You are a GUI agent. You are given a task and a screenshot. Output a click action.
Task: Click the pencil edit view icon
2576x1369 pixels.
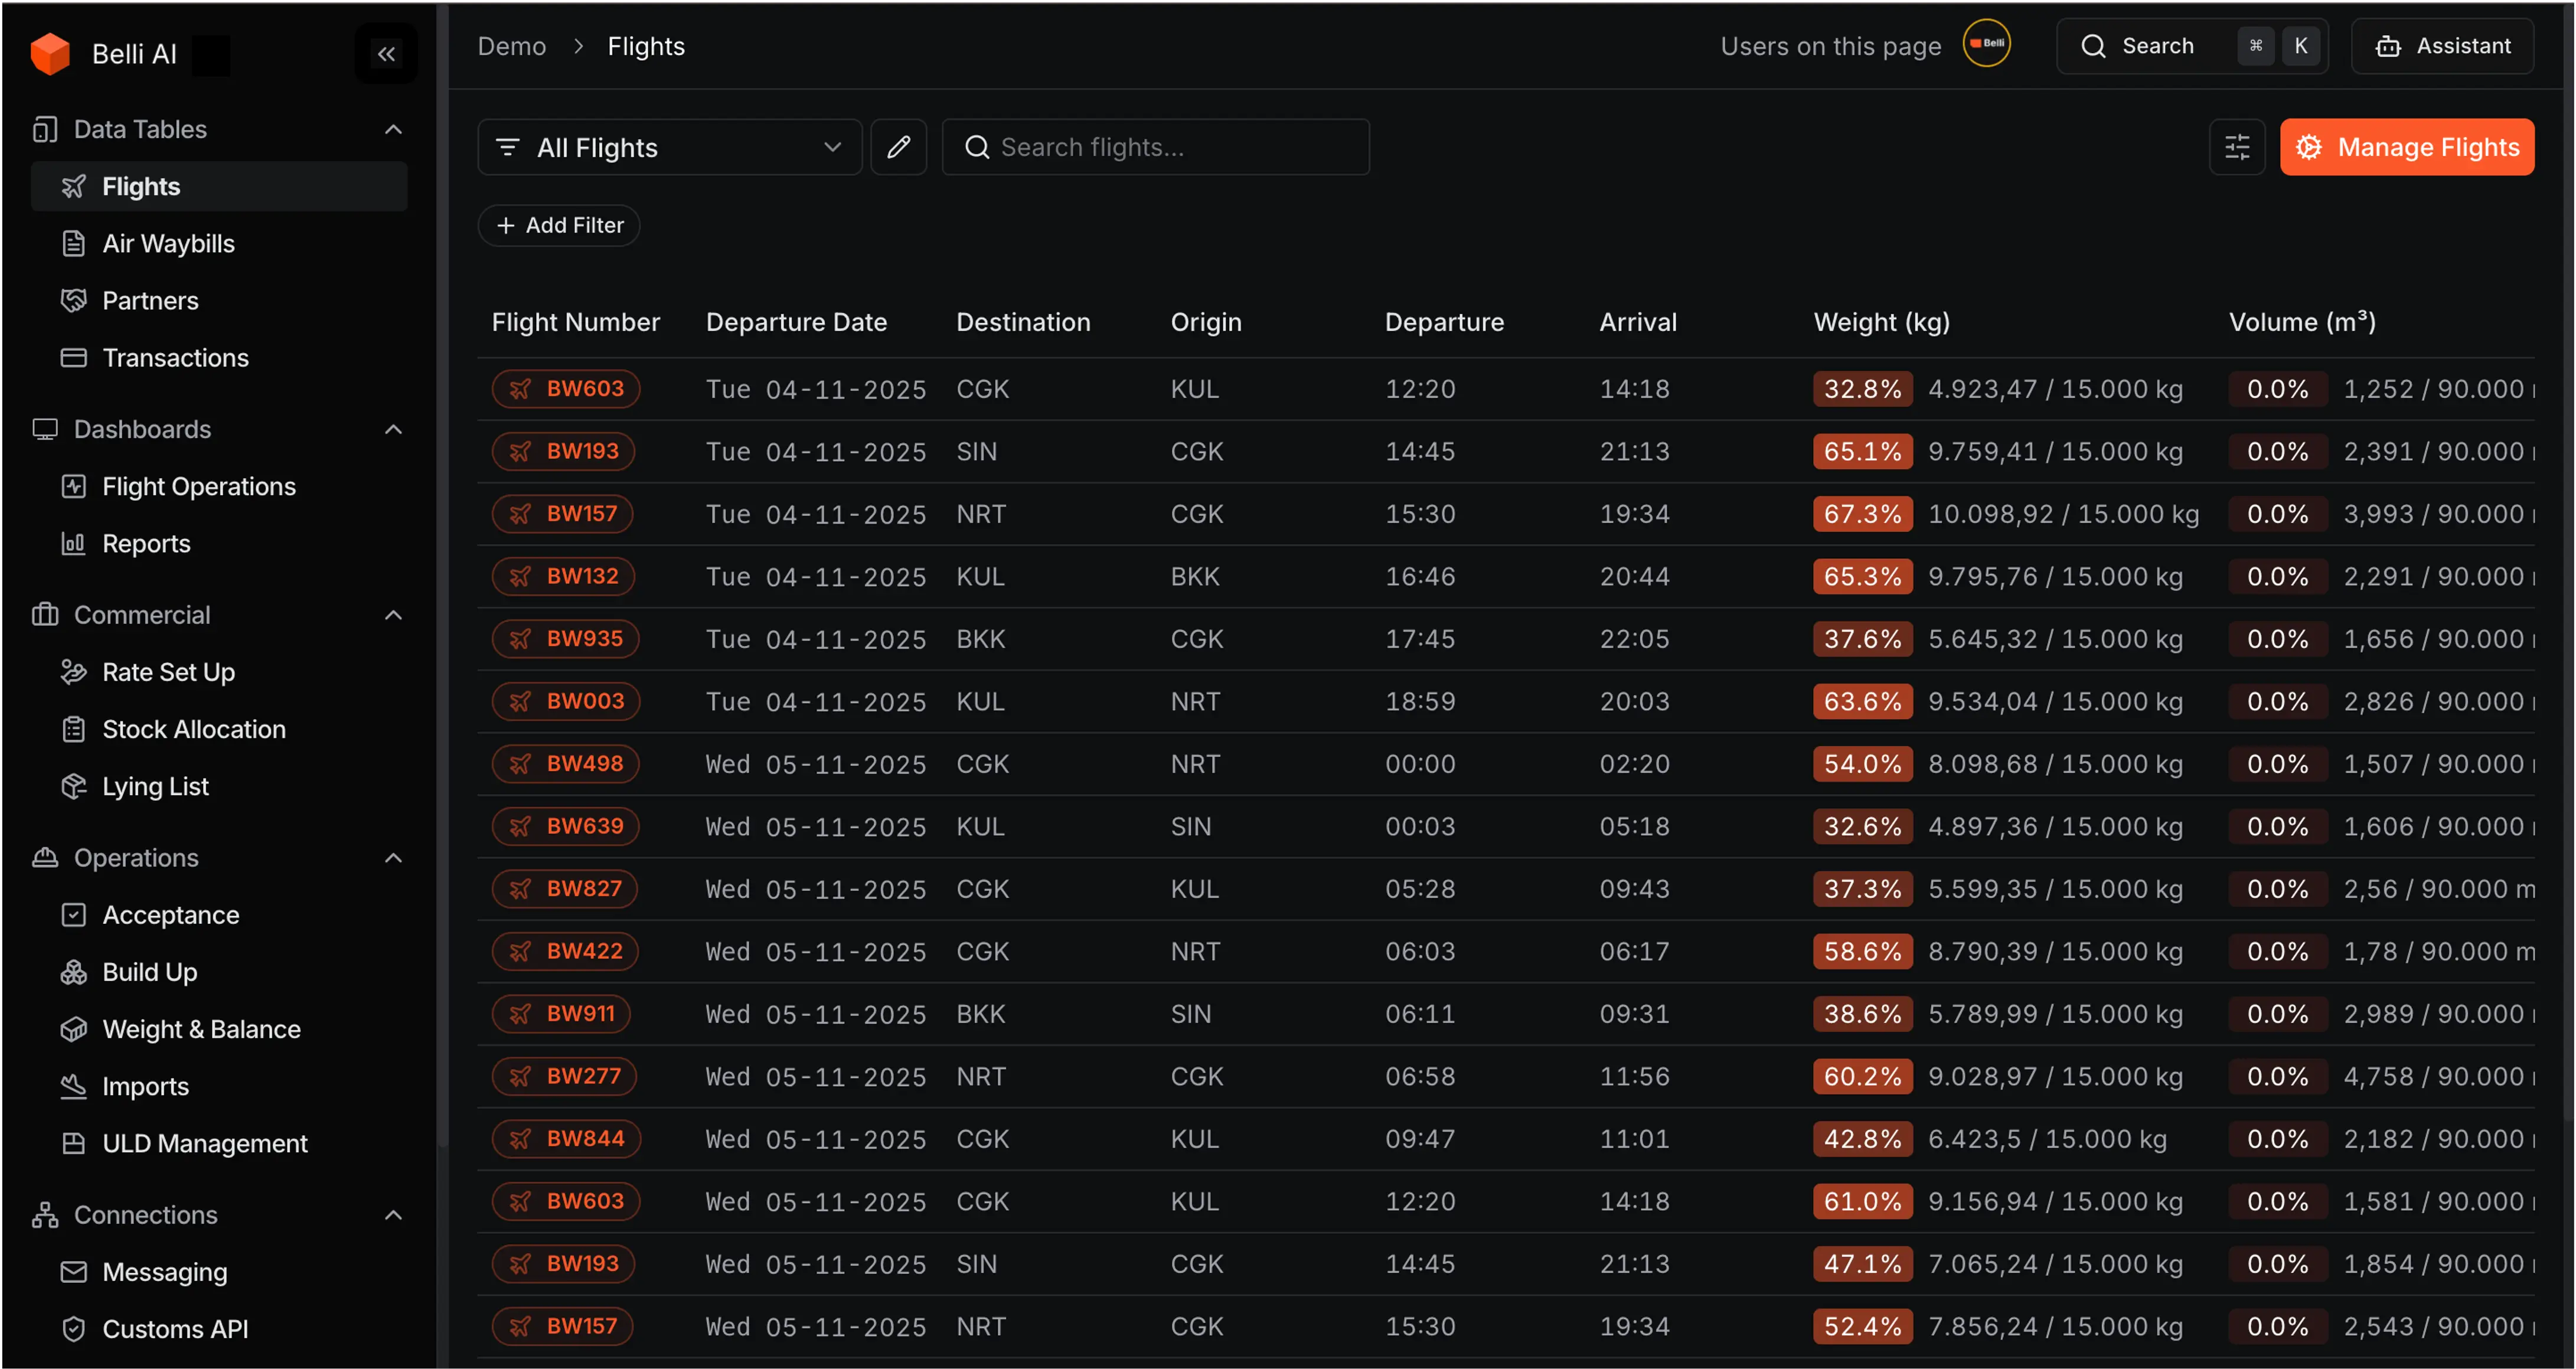pos(898,147)
